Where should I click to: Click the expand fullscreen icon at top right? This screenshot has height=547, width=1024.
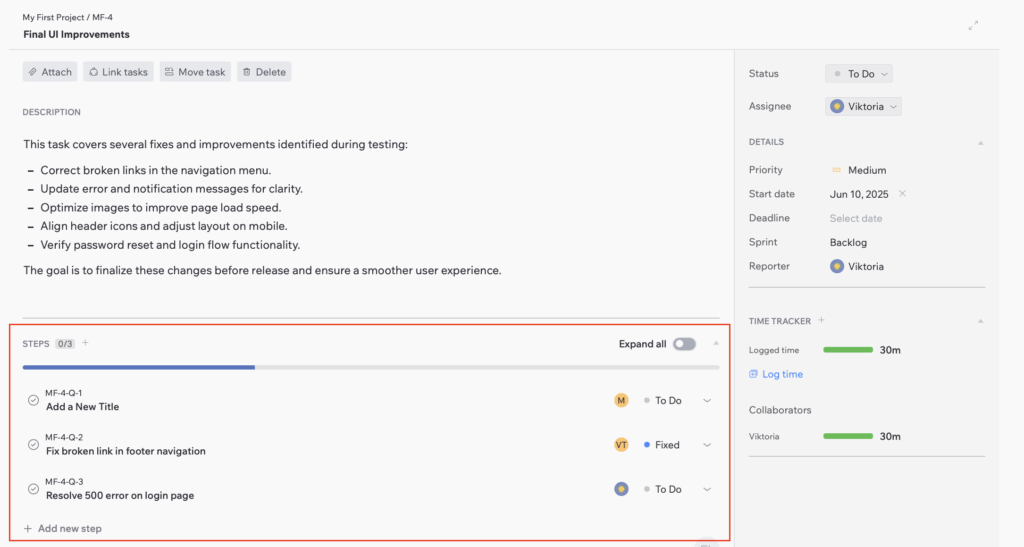pyautogui.click(x=973, y=26)
